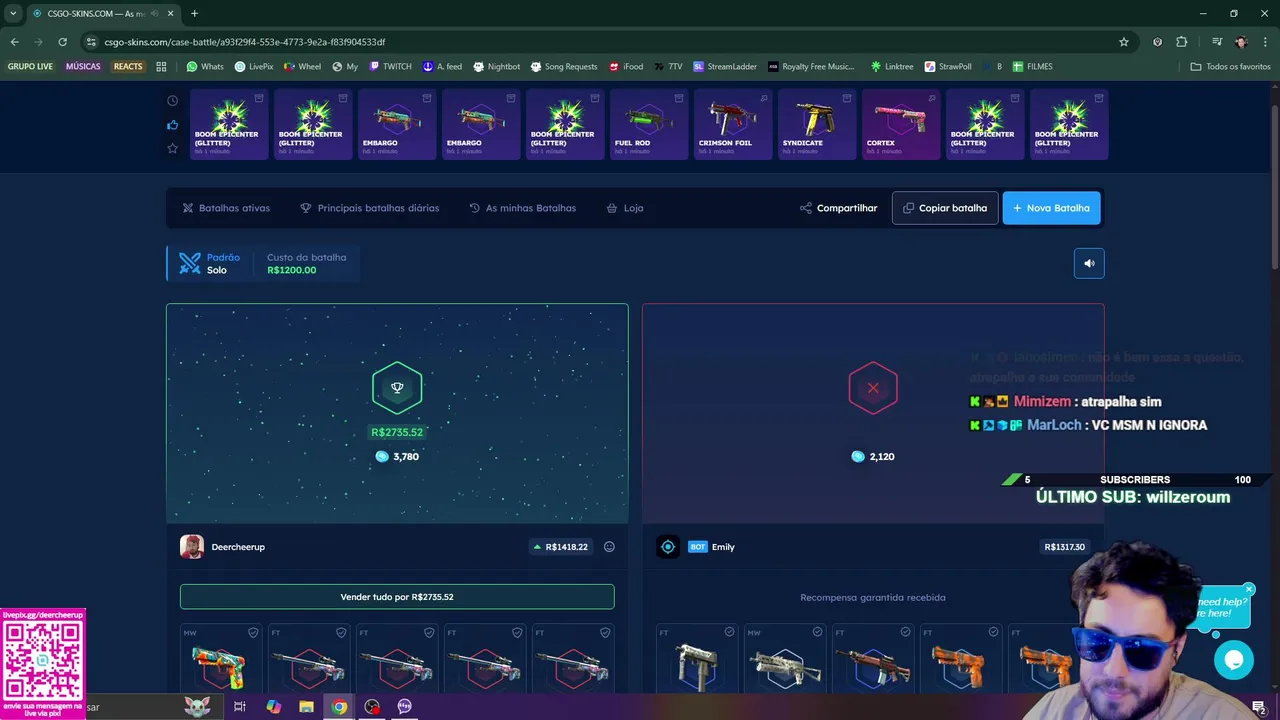Open a new browser tab
1280x720 pixels.
coord(194,13)
